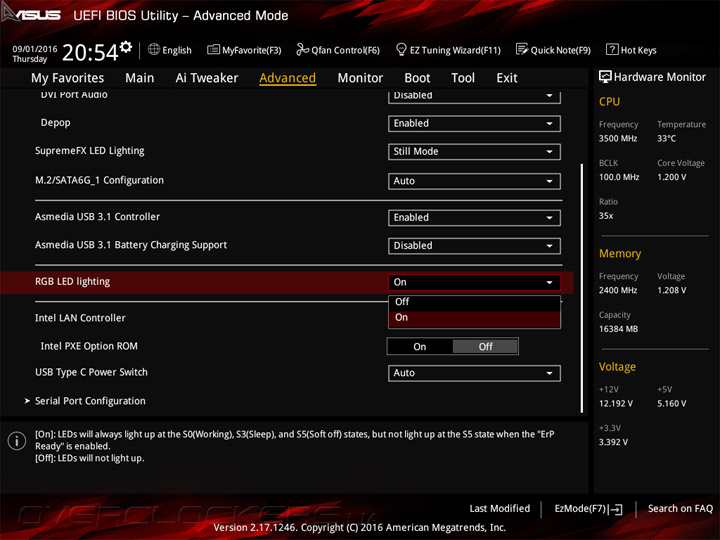Click the Voltage heading in Hardware Monitor
Image resolution: width=720 pixels, height=540 pixels.
click(x=617, y=367)
